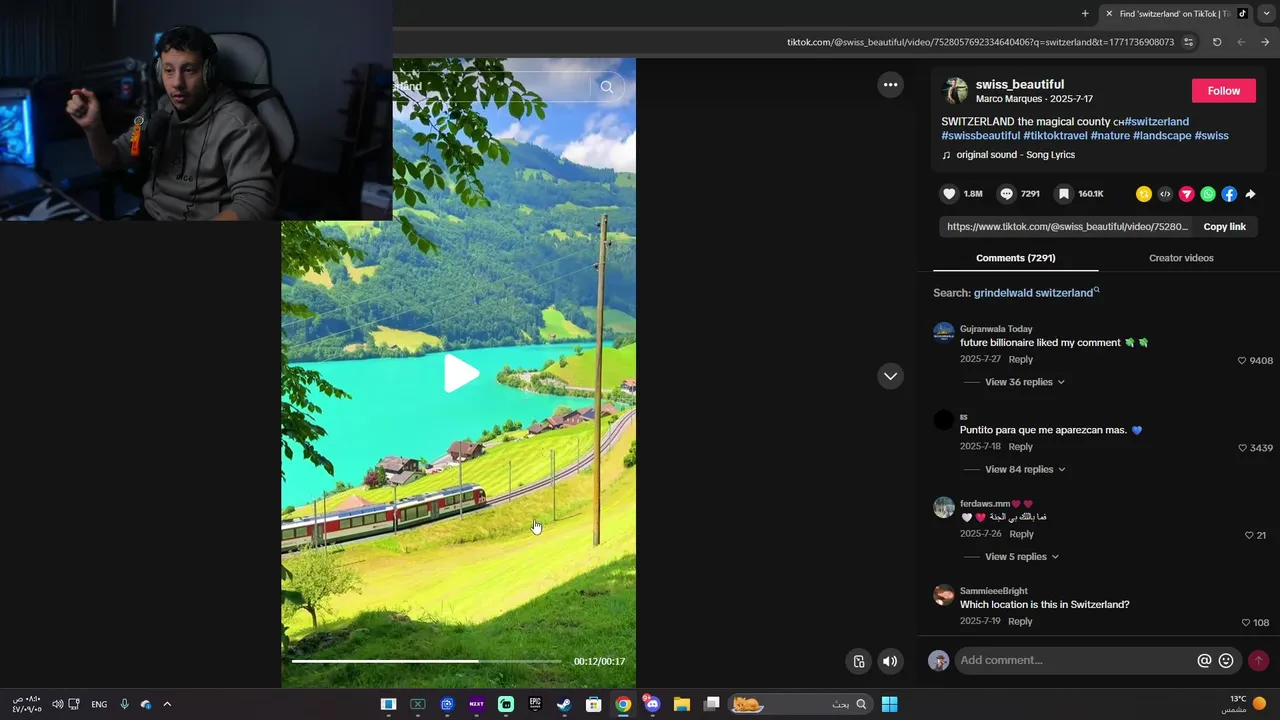Post comment with the red arrow button

tap(1258, 660)
